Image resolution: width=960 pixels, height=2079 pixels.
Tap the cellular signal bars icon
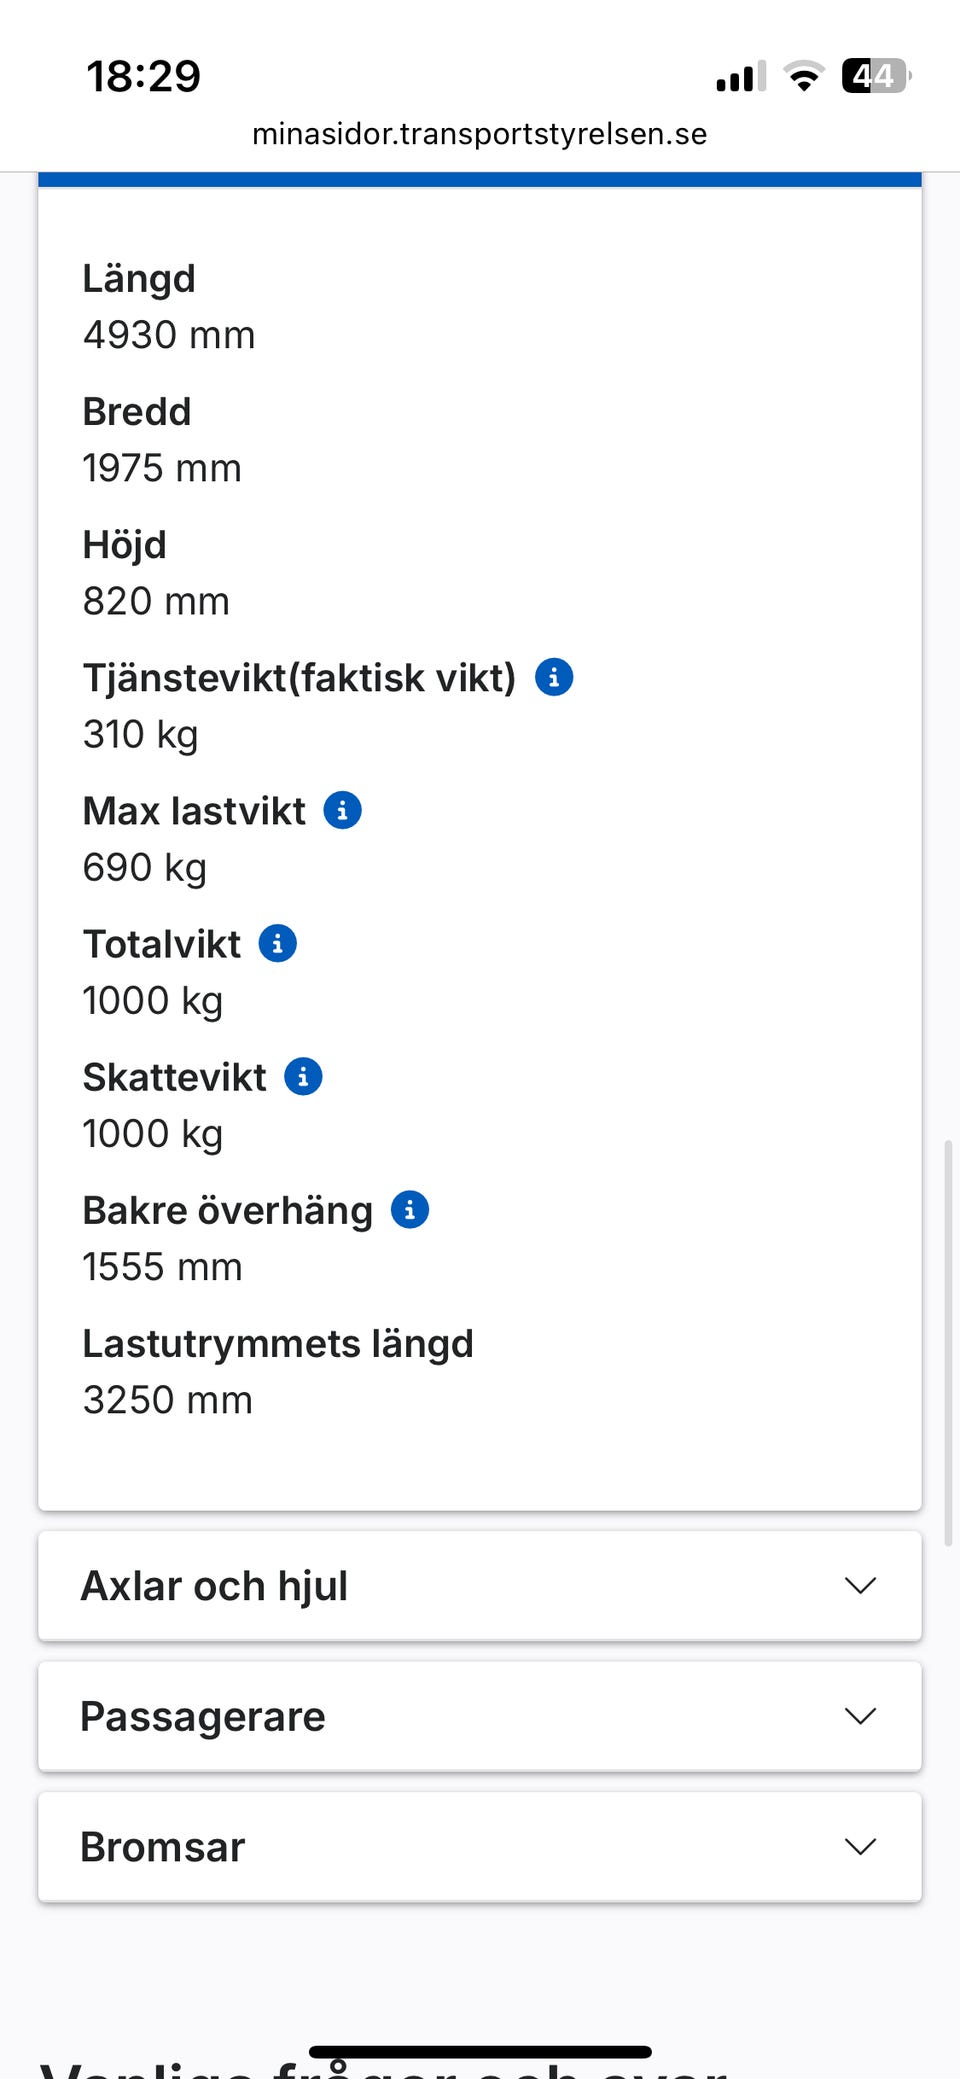tap(740, 77)
